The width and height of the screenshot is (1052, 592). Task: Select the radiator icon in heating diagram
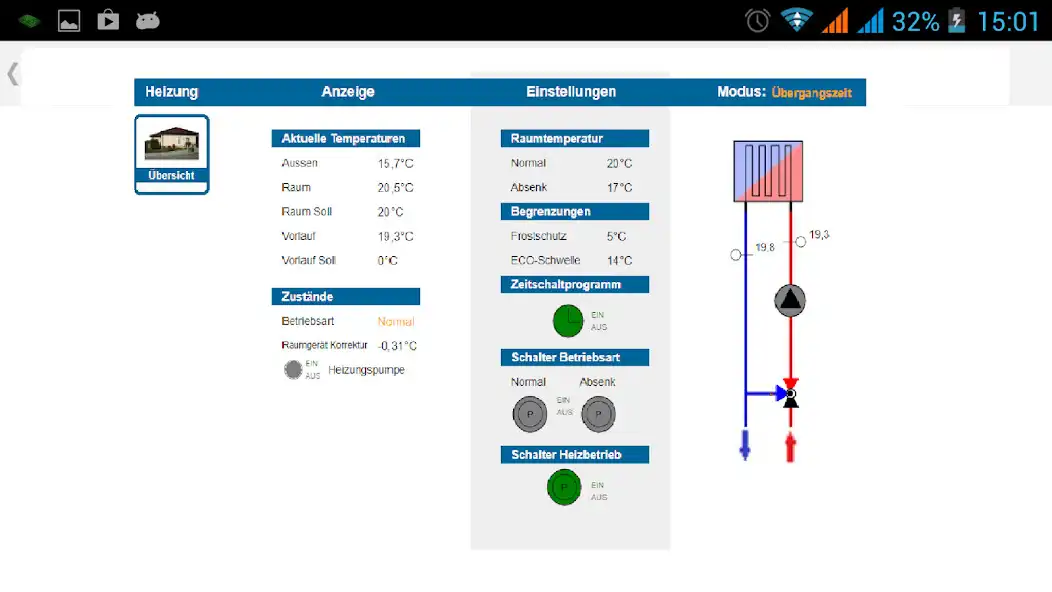click(768, 171)
